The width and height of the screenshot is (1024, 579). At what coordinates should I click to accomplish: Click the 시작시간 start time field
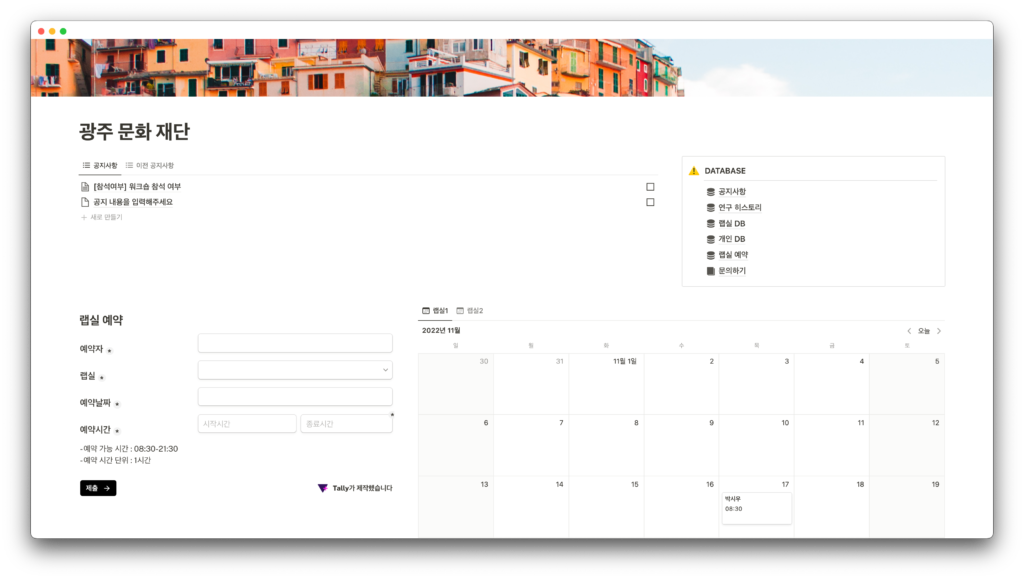pos(247,424)
